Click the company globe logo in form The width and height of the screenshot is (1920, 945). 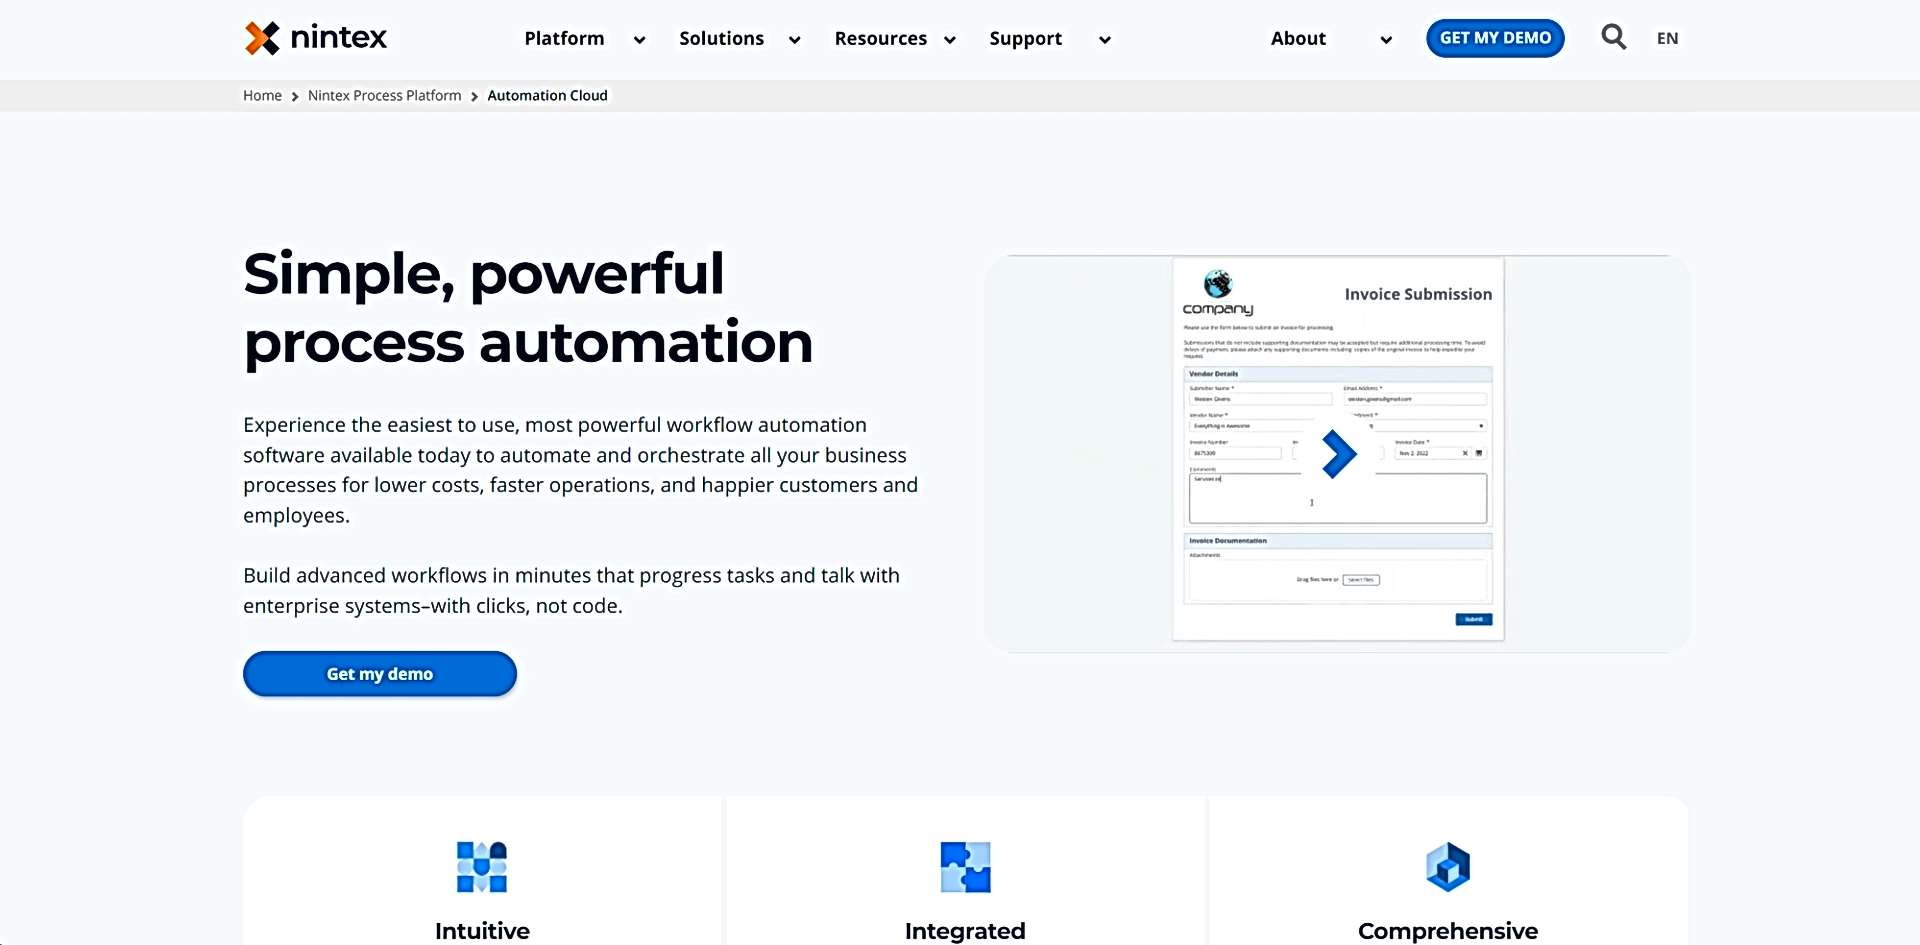pyautogui.click(x=1217, y=284)
